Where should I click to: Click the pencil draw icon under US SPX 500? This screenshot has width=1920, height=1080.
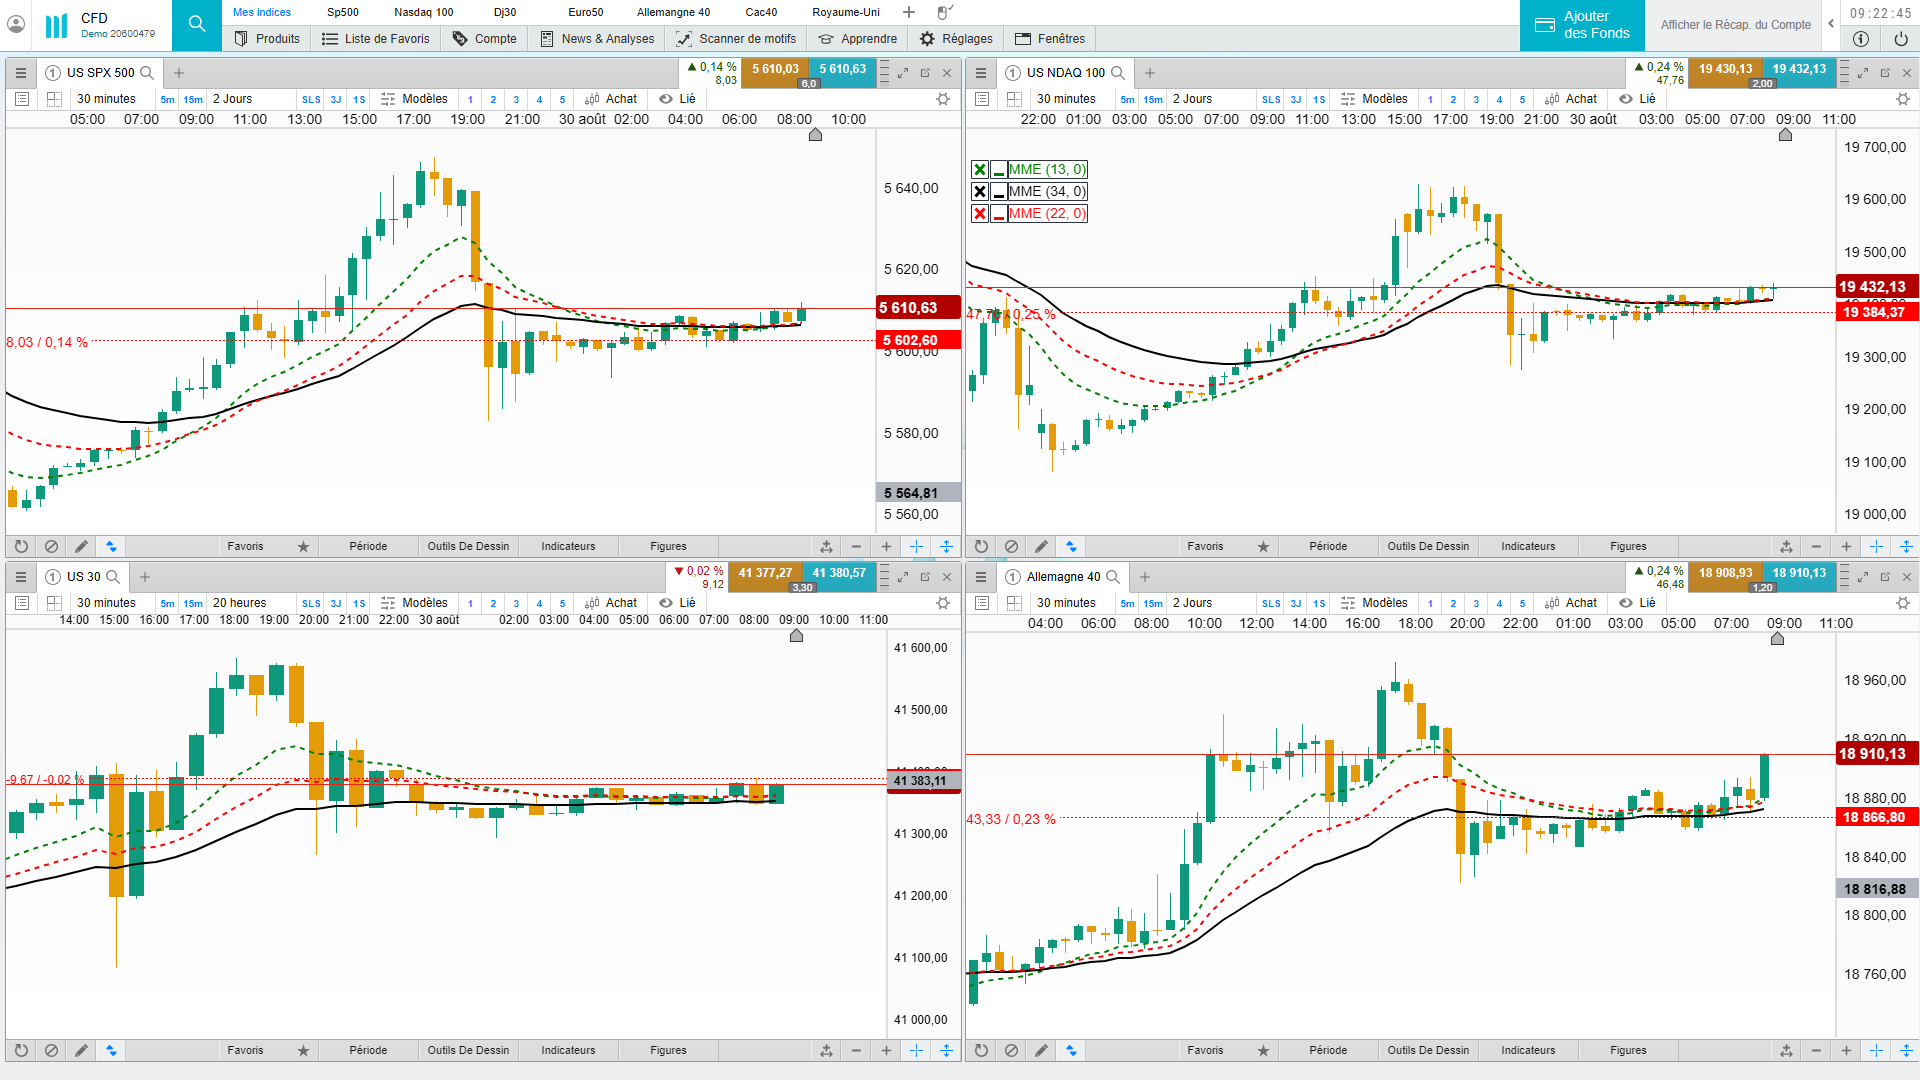[x=81, y=547]
